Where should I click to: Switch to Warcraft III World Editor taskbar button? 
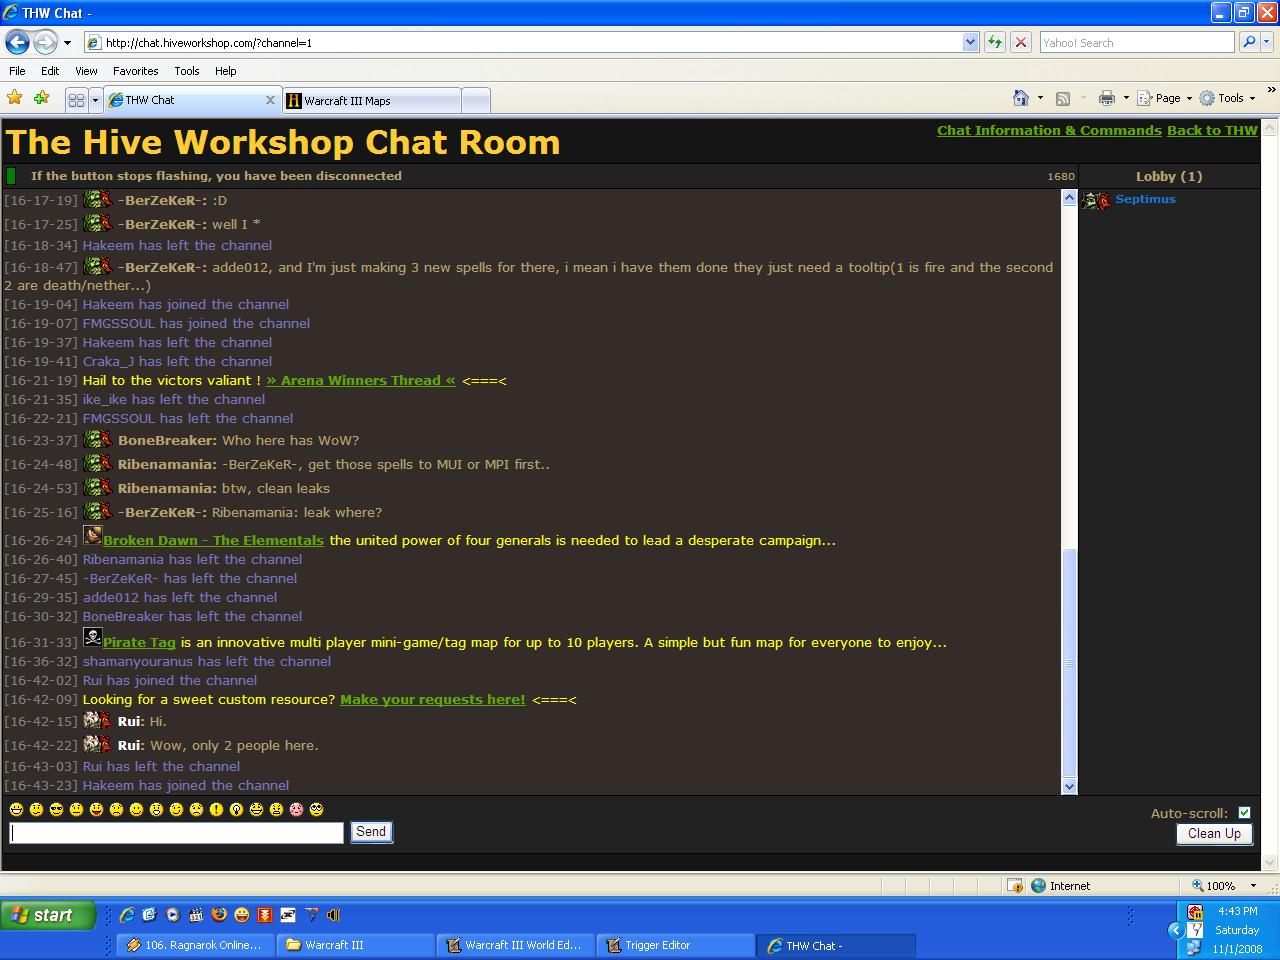pos(514,945)
